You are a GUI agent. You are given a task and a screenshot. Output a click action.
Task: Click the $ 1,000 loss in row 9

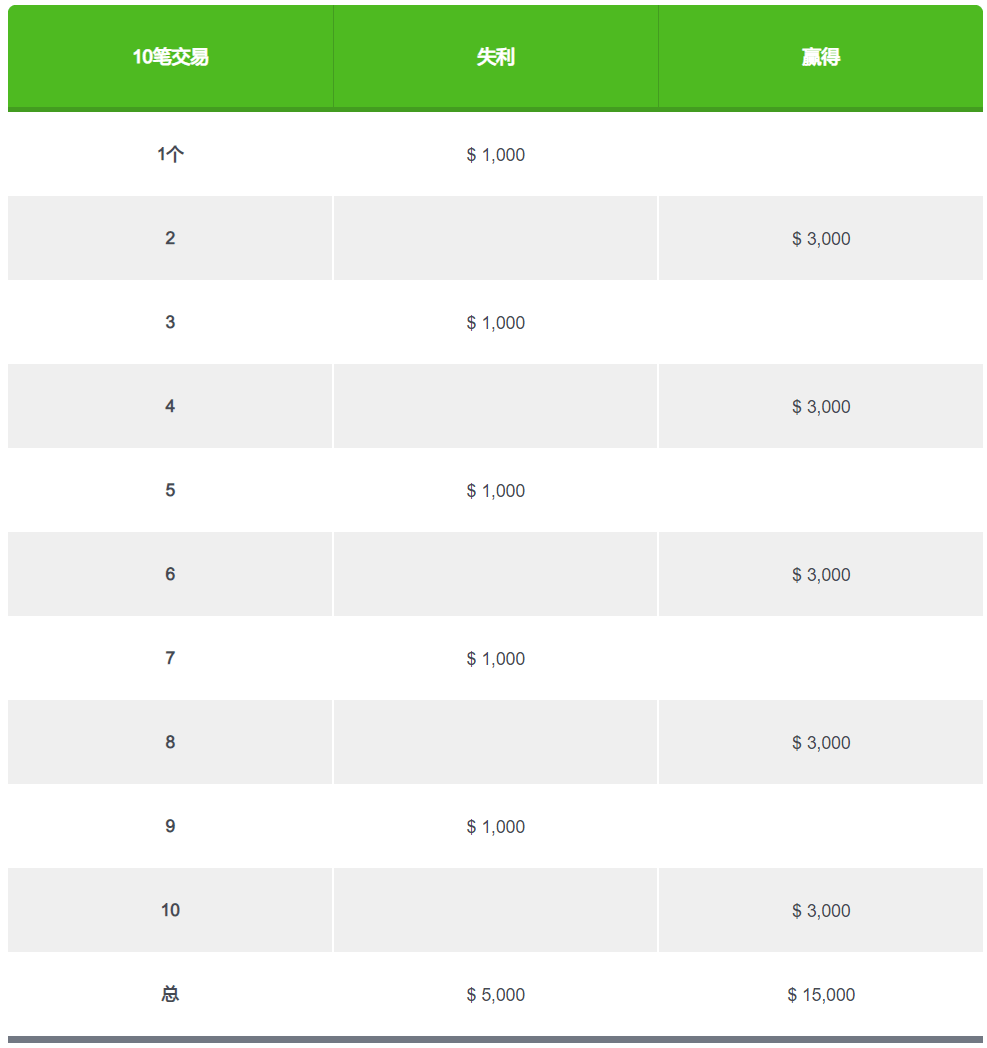pos(495,826)
